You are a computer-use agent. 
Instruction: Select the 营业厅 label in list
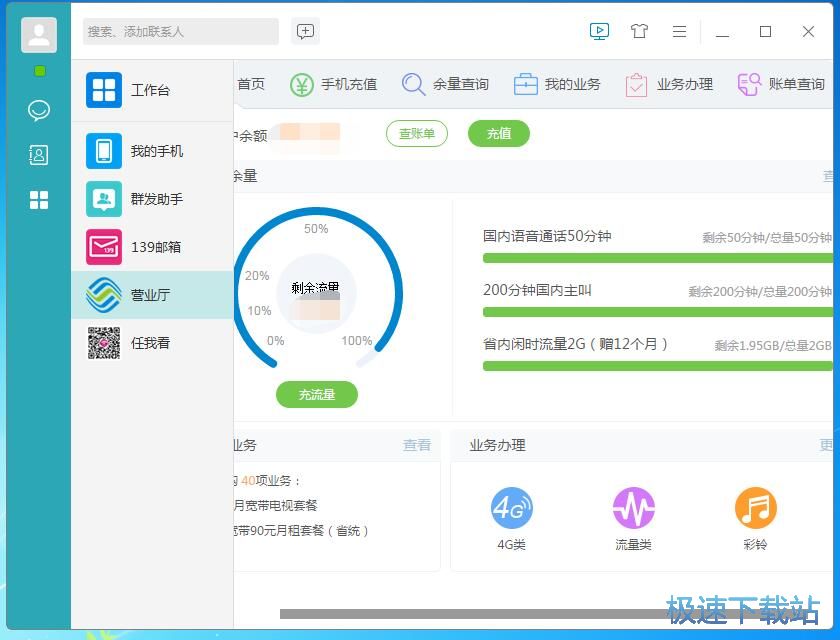pyautogui.click(x=151, y=295)
